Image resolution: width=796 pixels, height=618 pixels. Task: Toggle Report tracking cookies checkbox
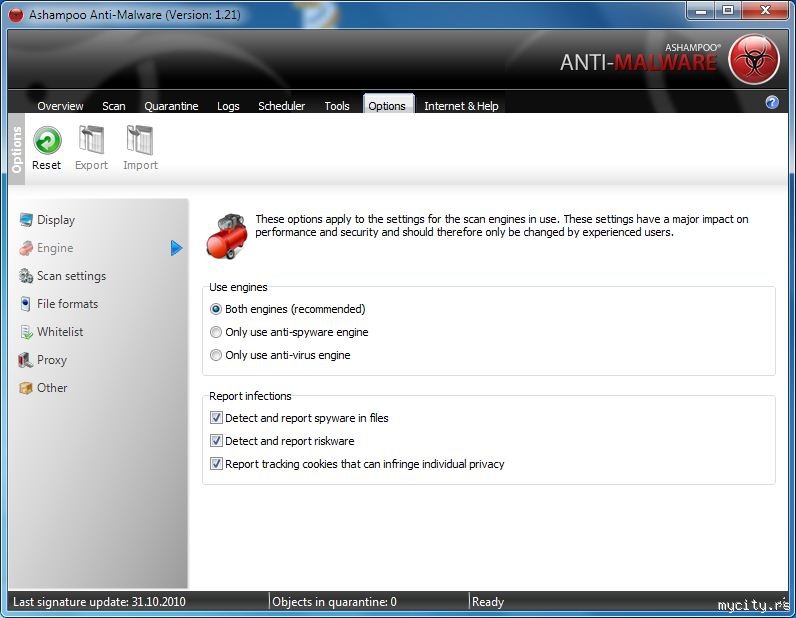click(x=216, y=464)
